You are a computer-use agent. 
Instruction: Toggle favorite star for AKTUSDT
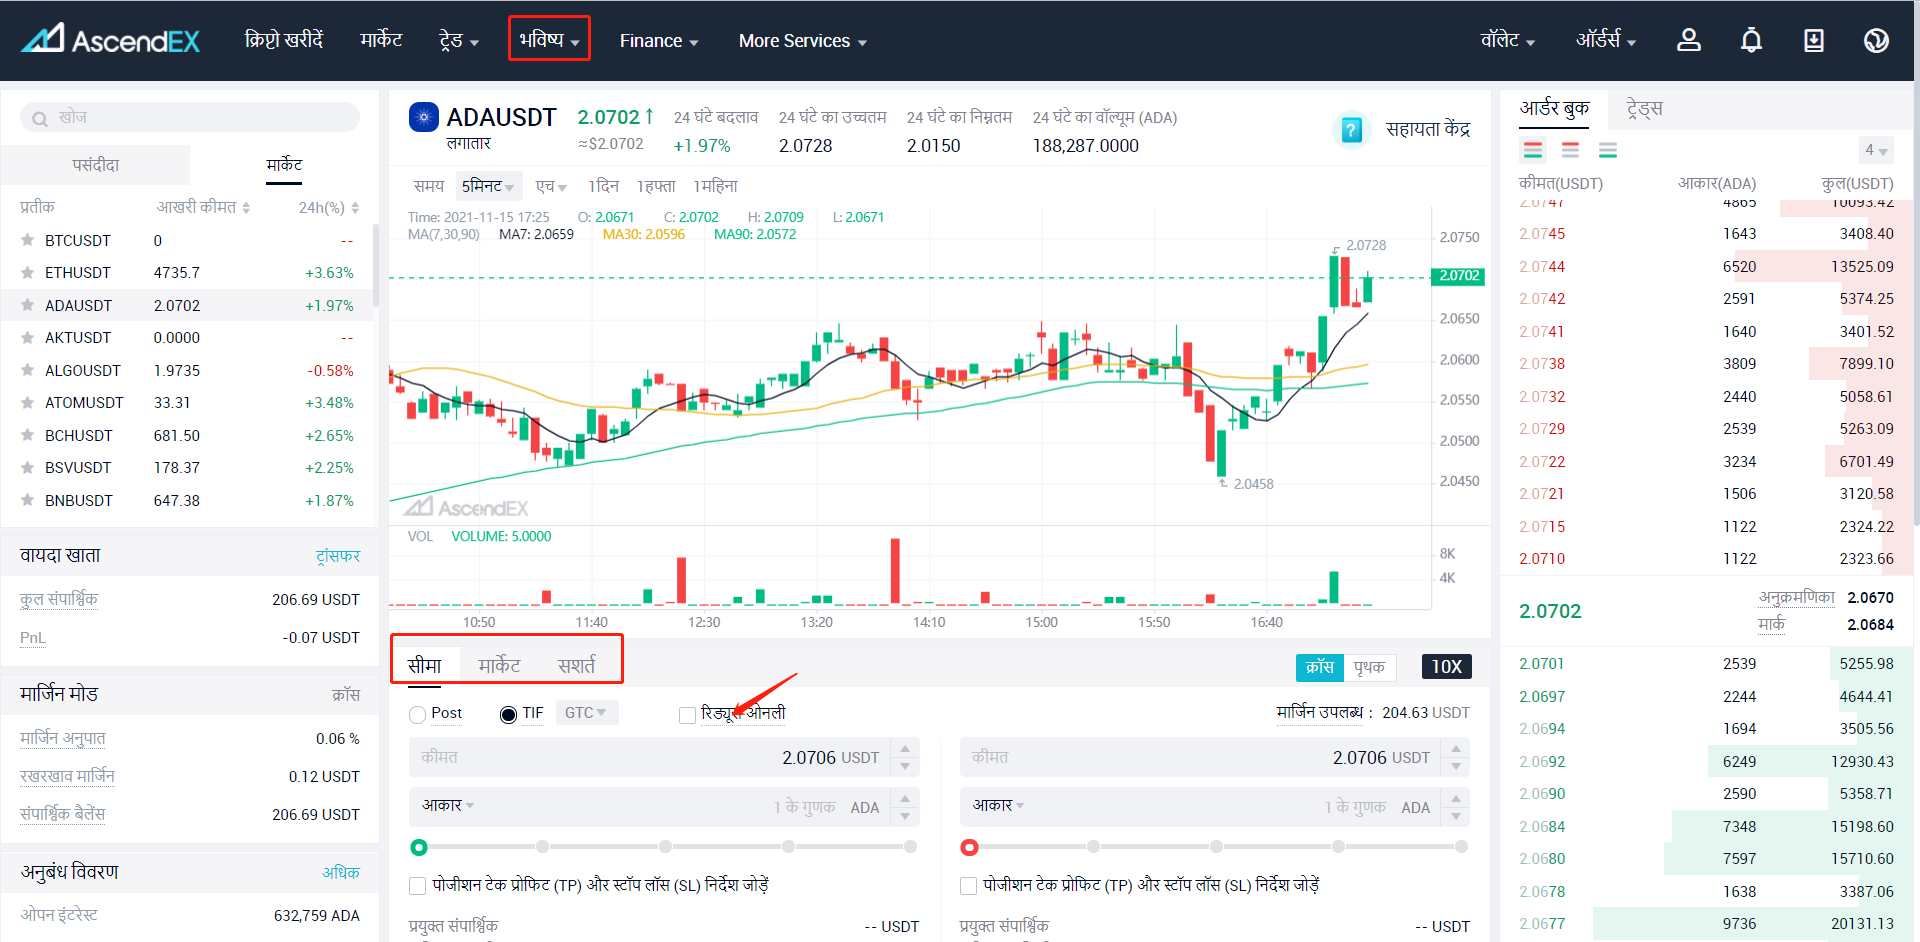click(27, 337)
